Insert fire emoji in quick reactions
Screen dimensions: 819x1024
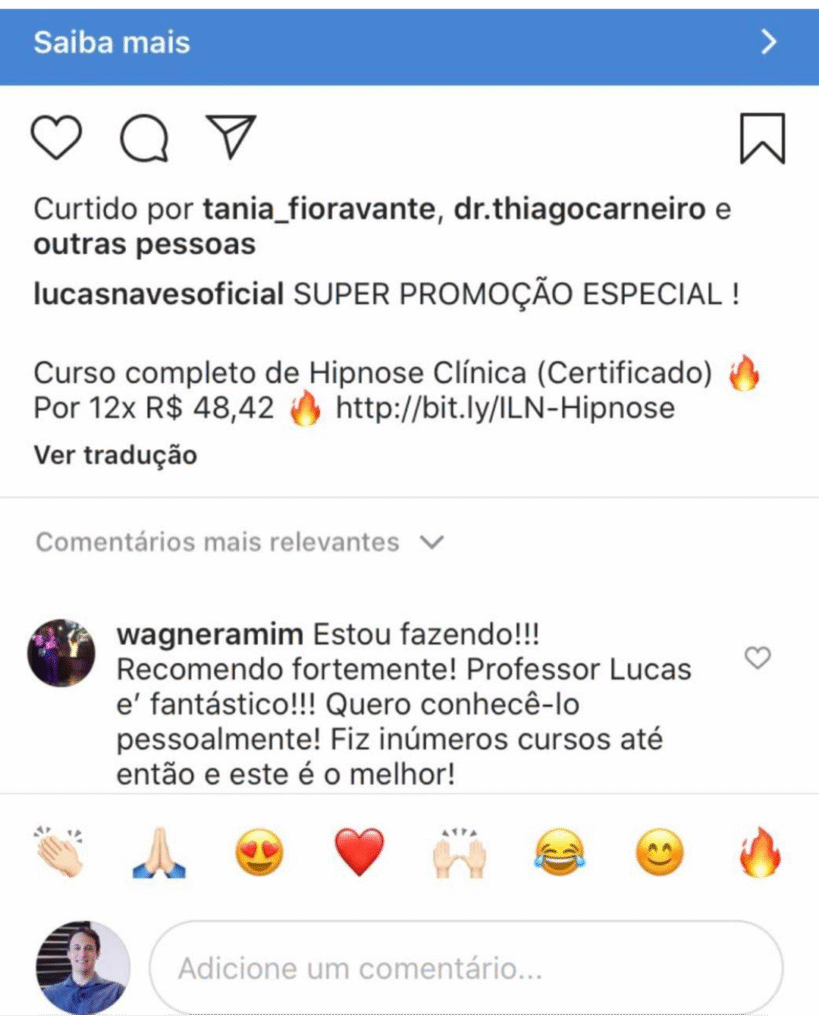coord(760,851)
